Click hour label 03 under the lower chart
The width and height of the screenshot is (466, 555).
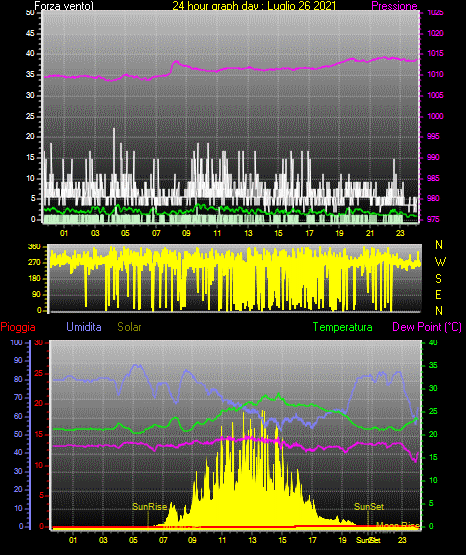click(x=103, y=540)
